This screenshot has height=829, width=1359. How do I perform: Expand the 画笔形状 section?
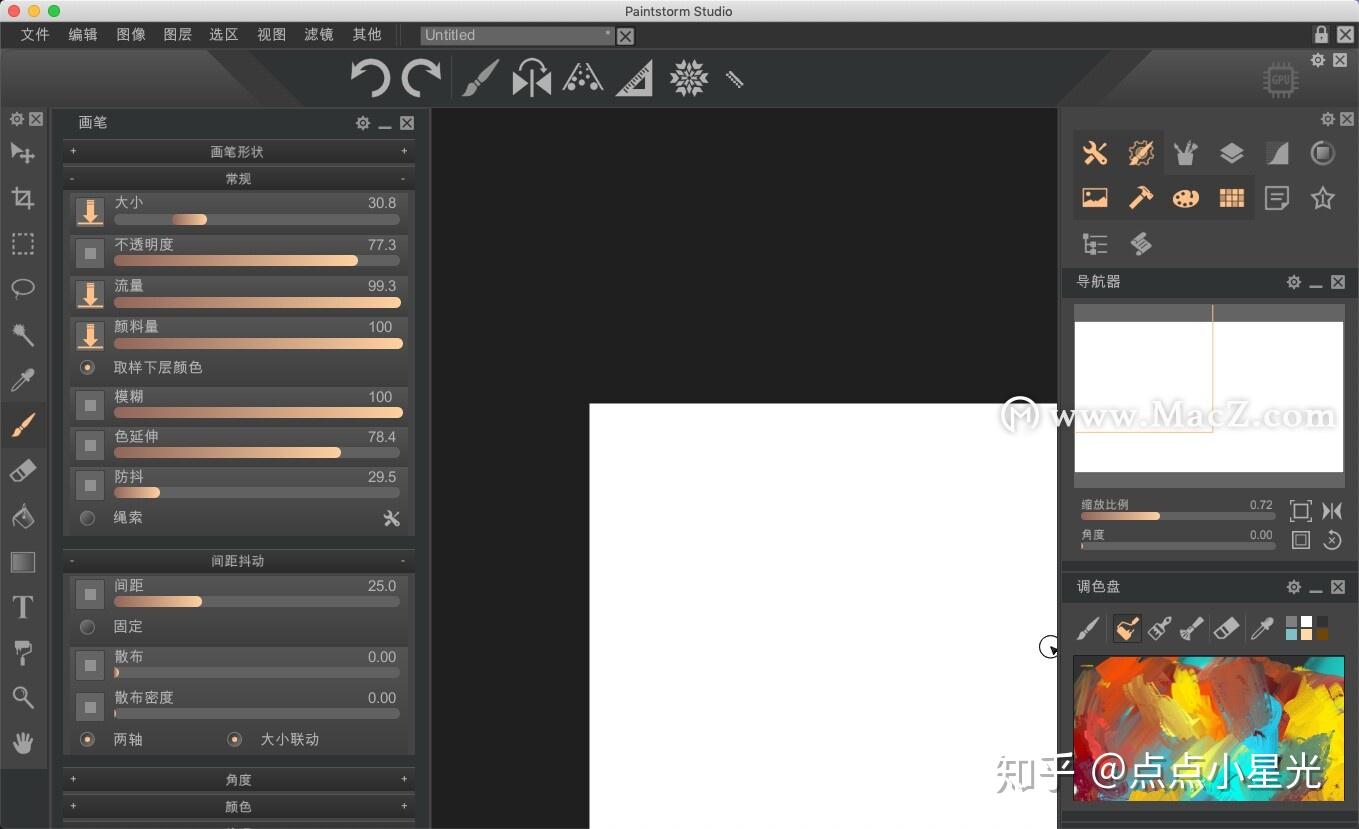(237, 151)
